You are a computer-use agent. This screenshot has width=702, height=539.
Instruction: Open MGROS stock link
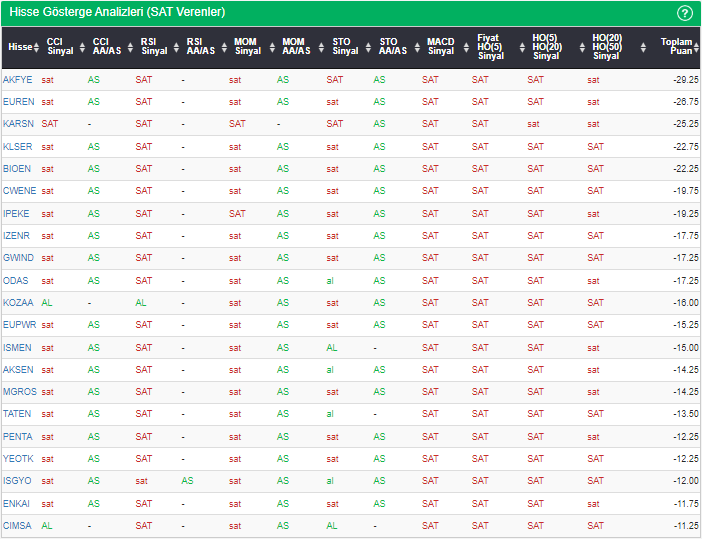[x=20, y=392]
